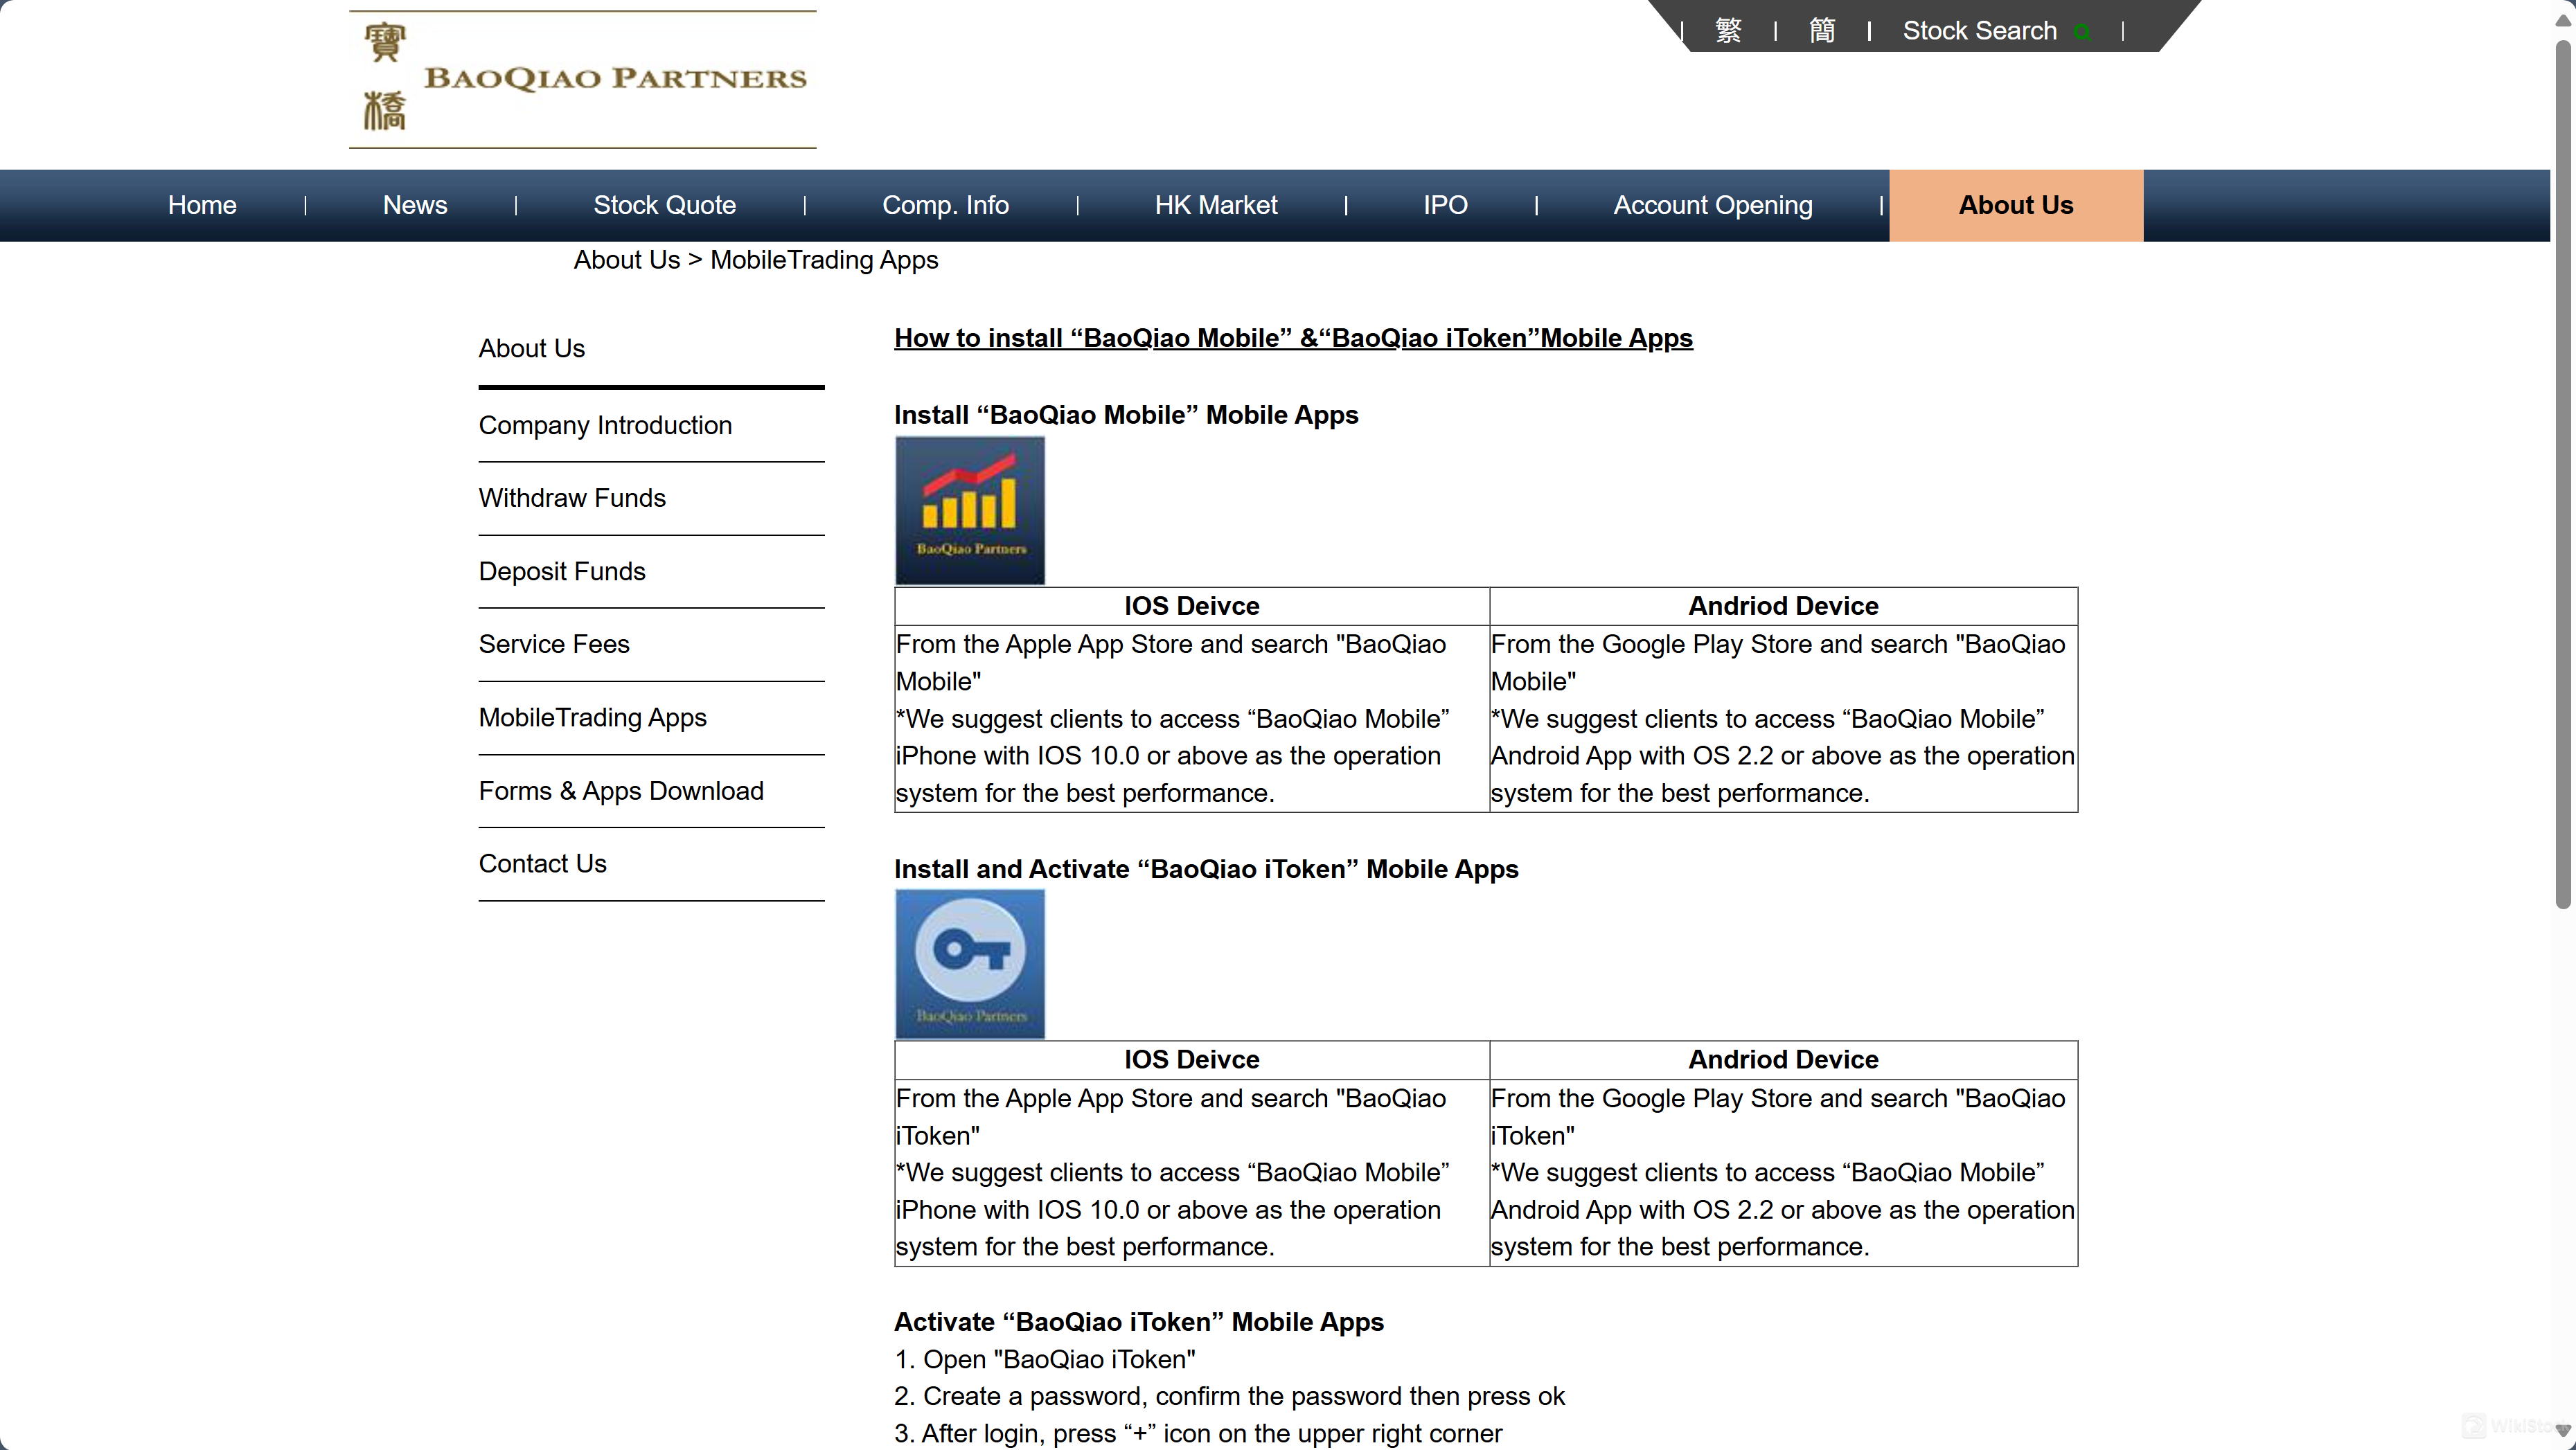Click the scrollbar down arrow
Screen dimensions: 2576x1450
(2563, 1431)
